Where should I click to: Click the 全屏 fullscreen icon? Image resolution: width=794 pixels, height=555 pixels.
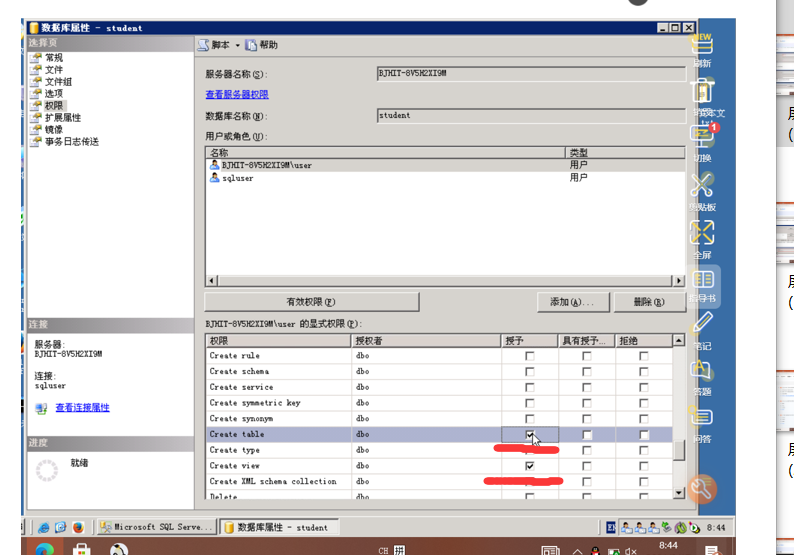702,232
